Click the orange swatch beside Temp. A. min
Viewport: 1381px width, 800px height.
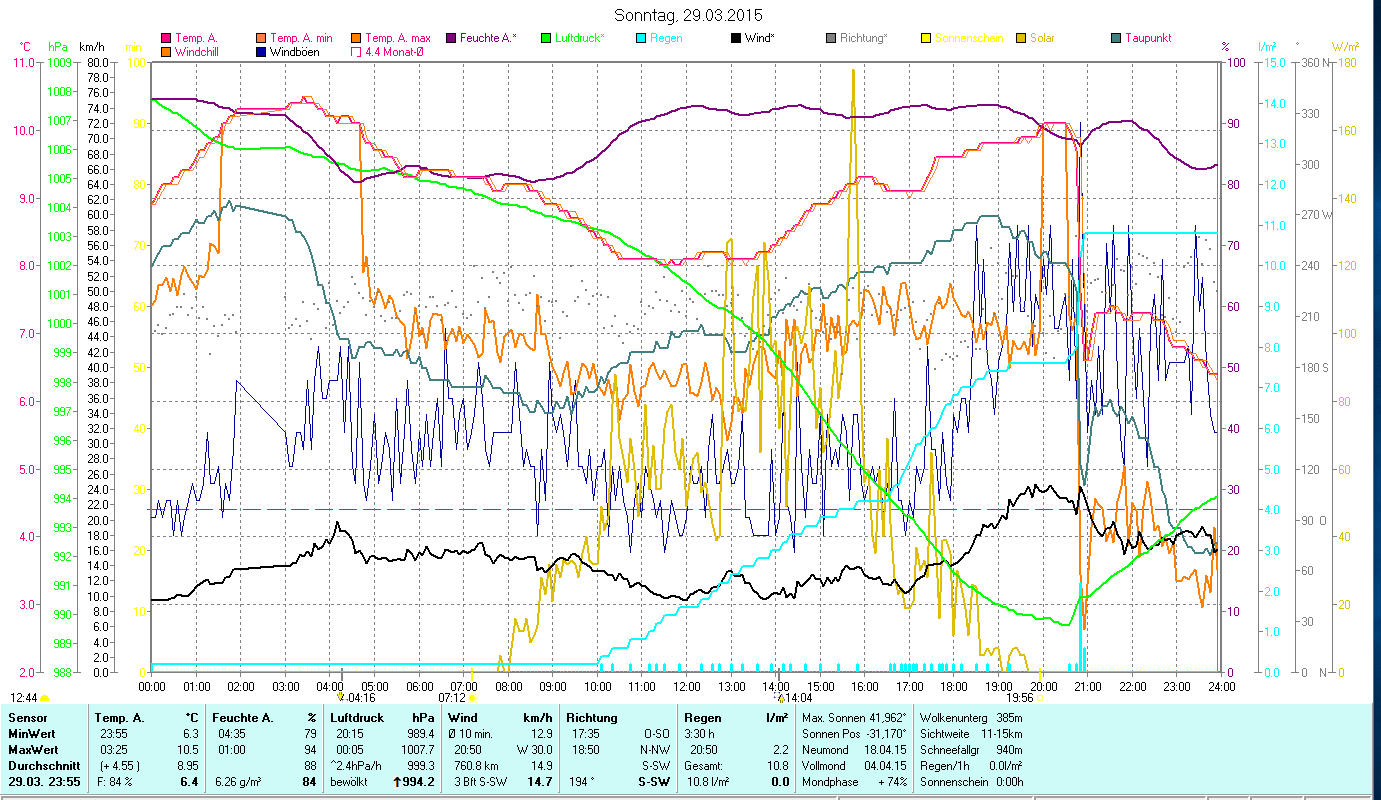(x=262, y=38)
